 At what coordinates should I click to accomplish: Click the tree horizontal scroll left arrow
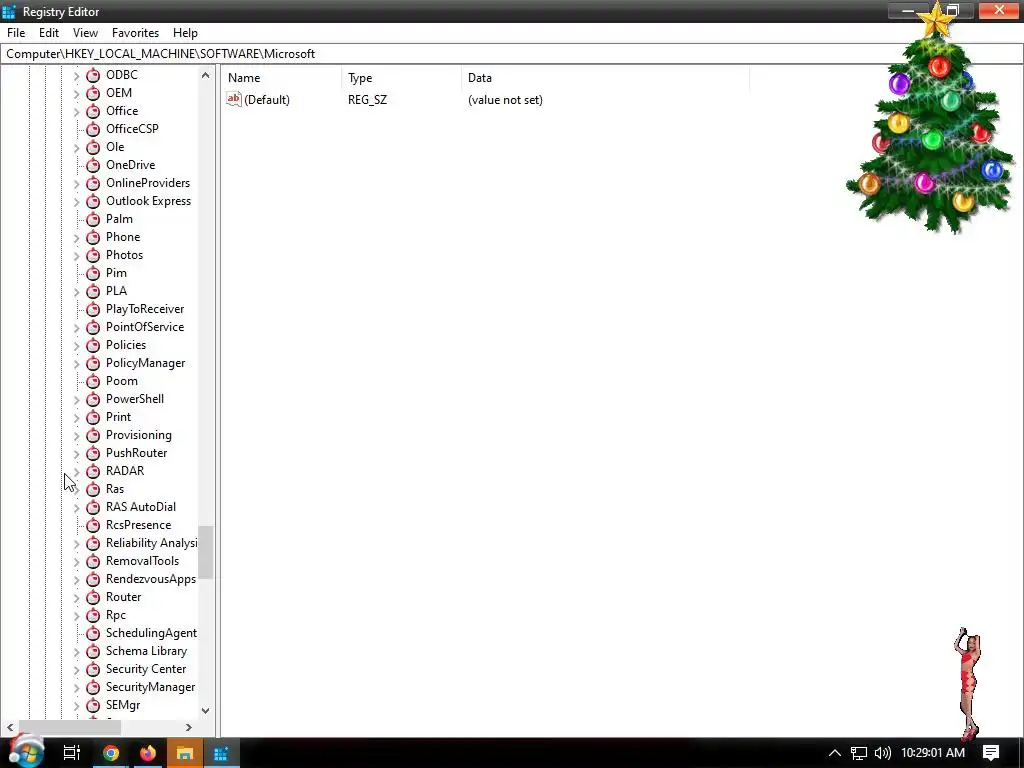click(10, 727)
